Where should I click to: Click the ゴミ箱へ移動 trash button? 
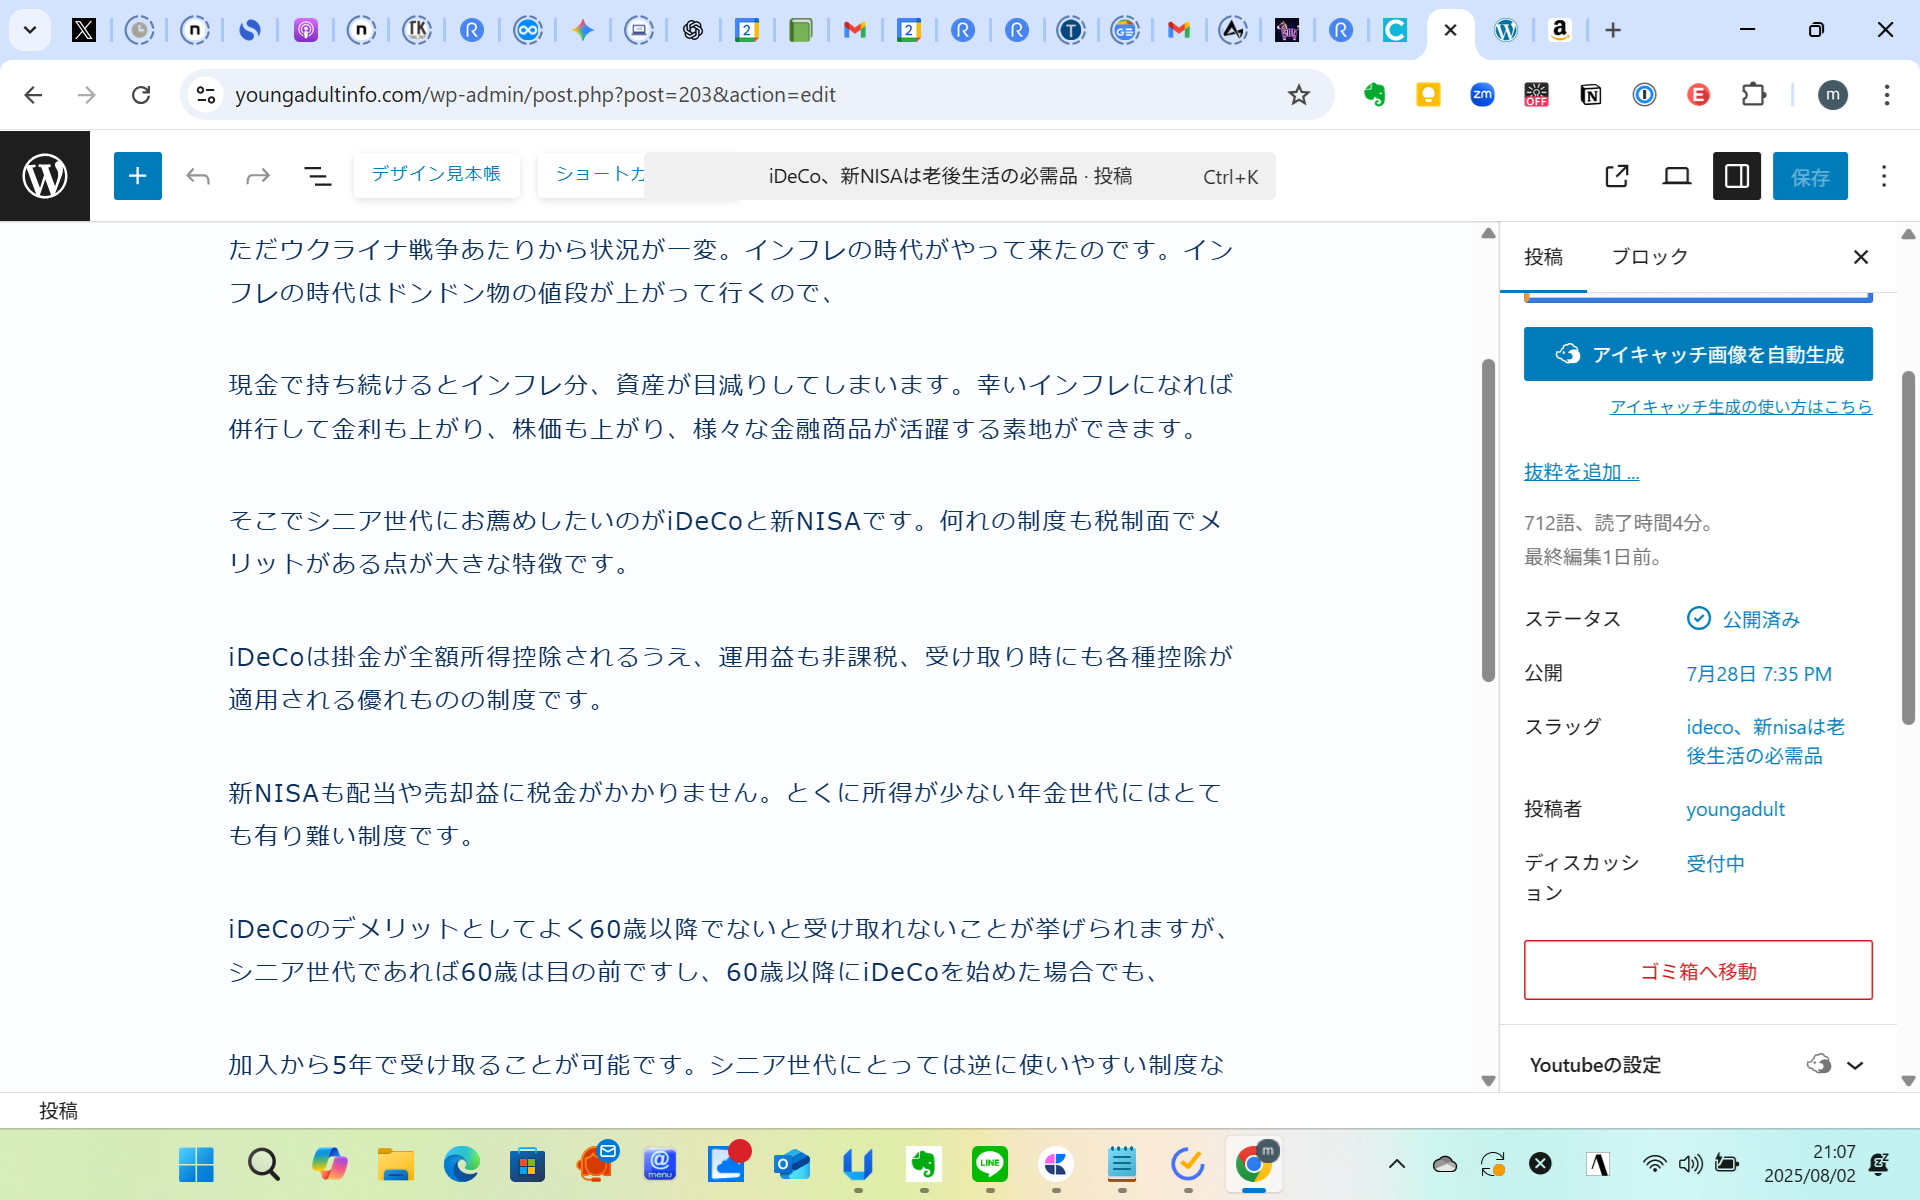1698,970
